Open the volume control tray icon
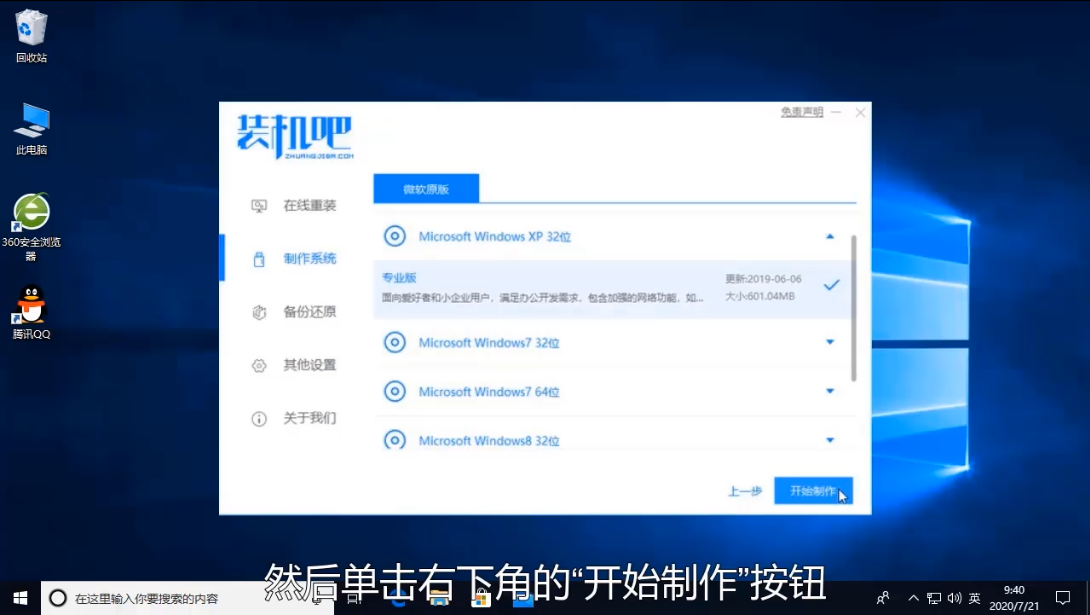1090x615 pixels. [954, 598]
